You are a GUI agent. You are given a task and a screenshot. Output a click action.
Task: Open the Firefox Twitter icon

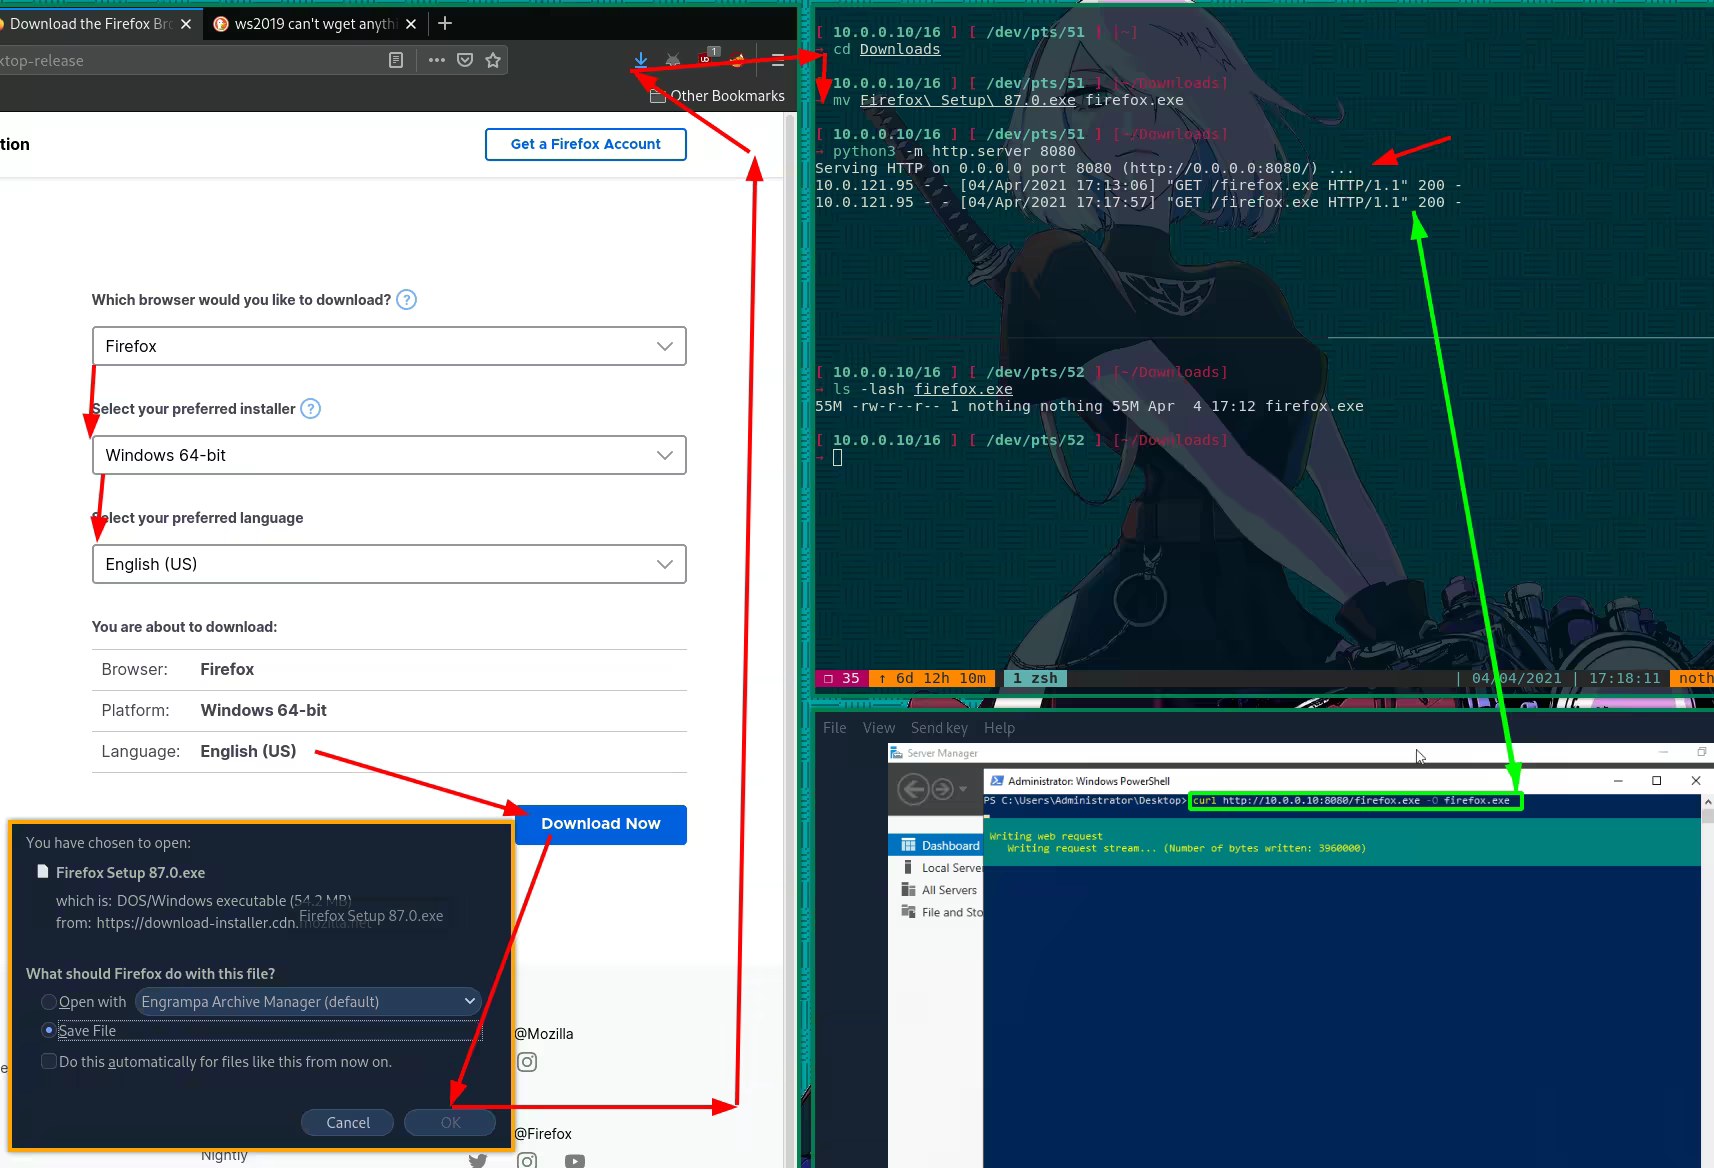point(478,1161)
